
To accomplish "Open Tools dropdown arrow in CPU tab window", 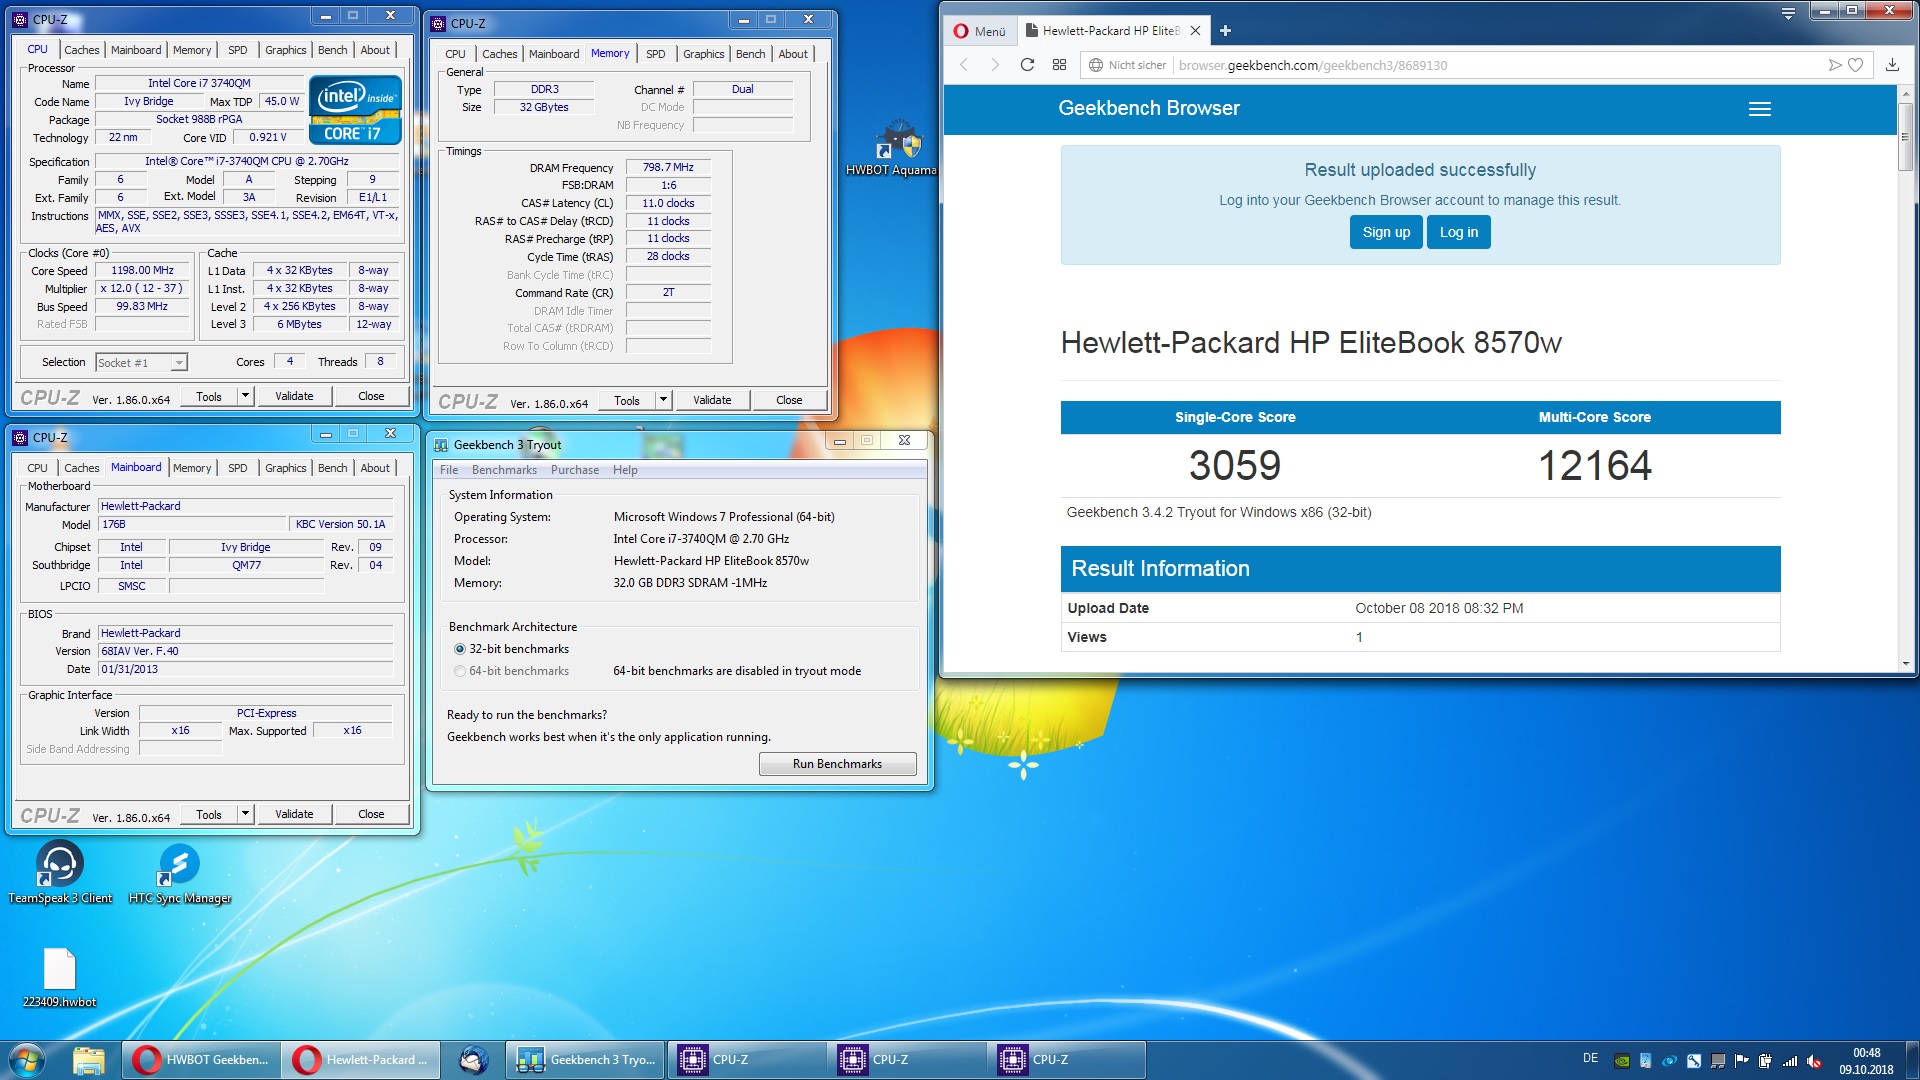I will click(245, 396).
